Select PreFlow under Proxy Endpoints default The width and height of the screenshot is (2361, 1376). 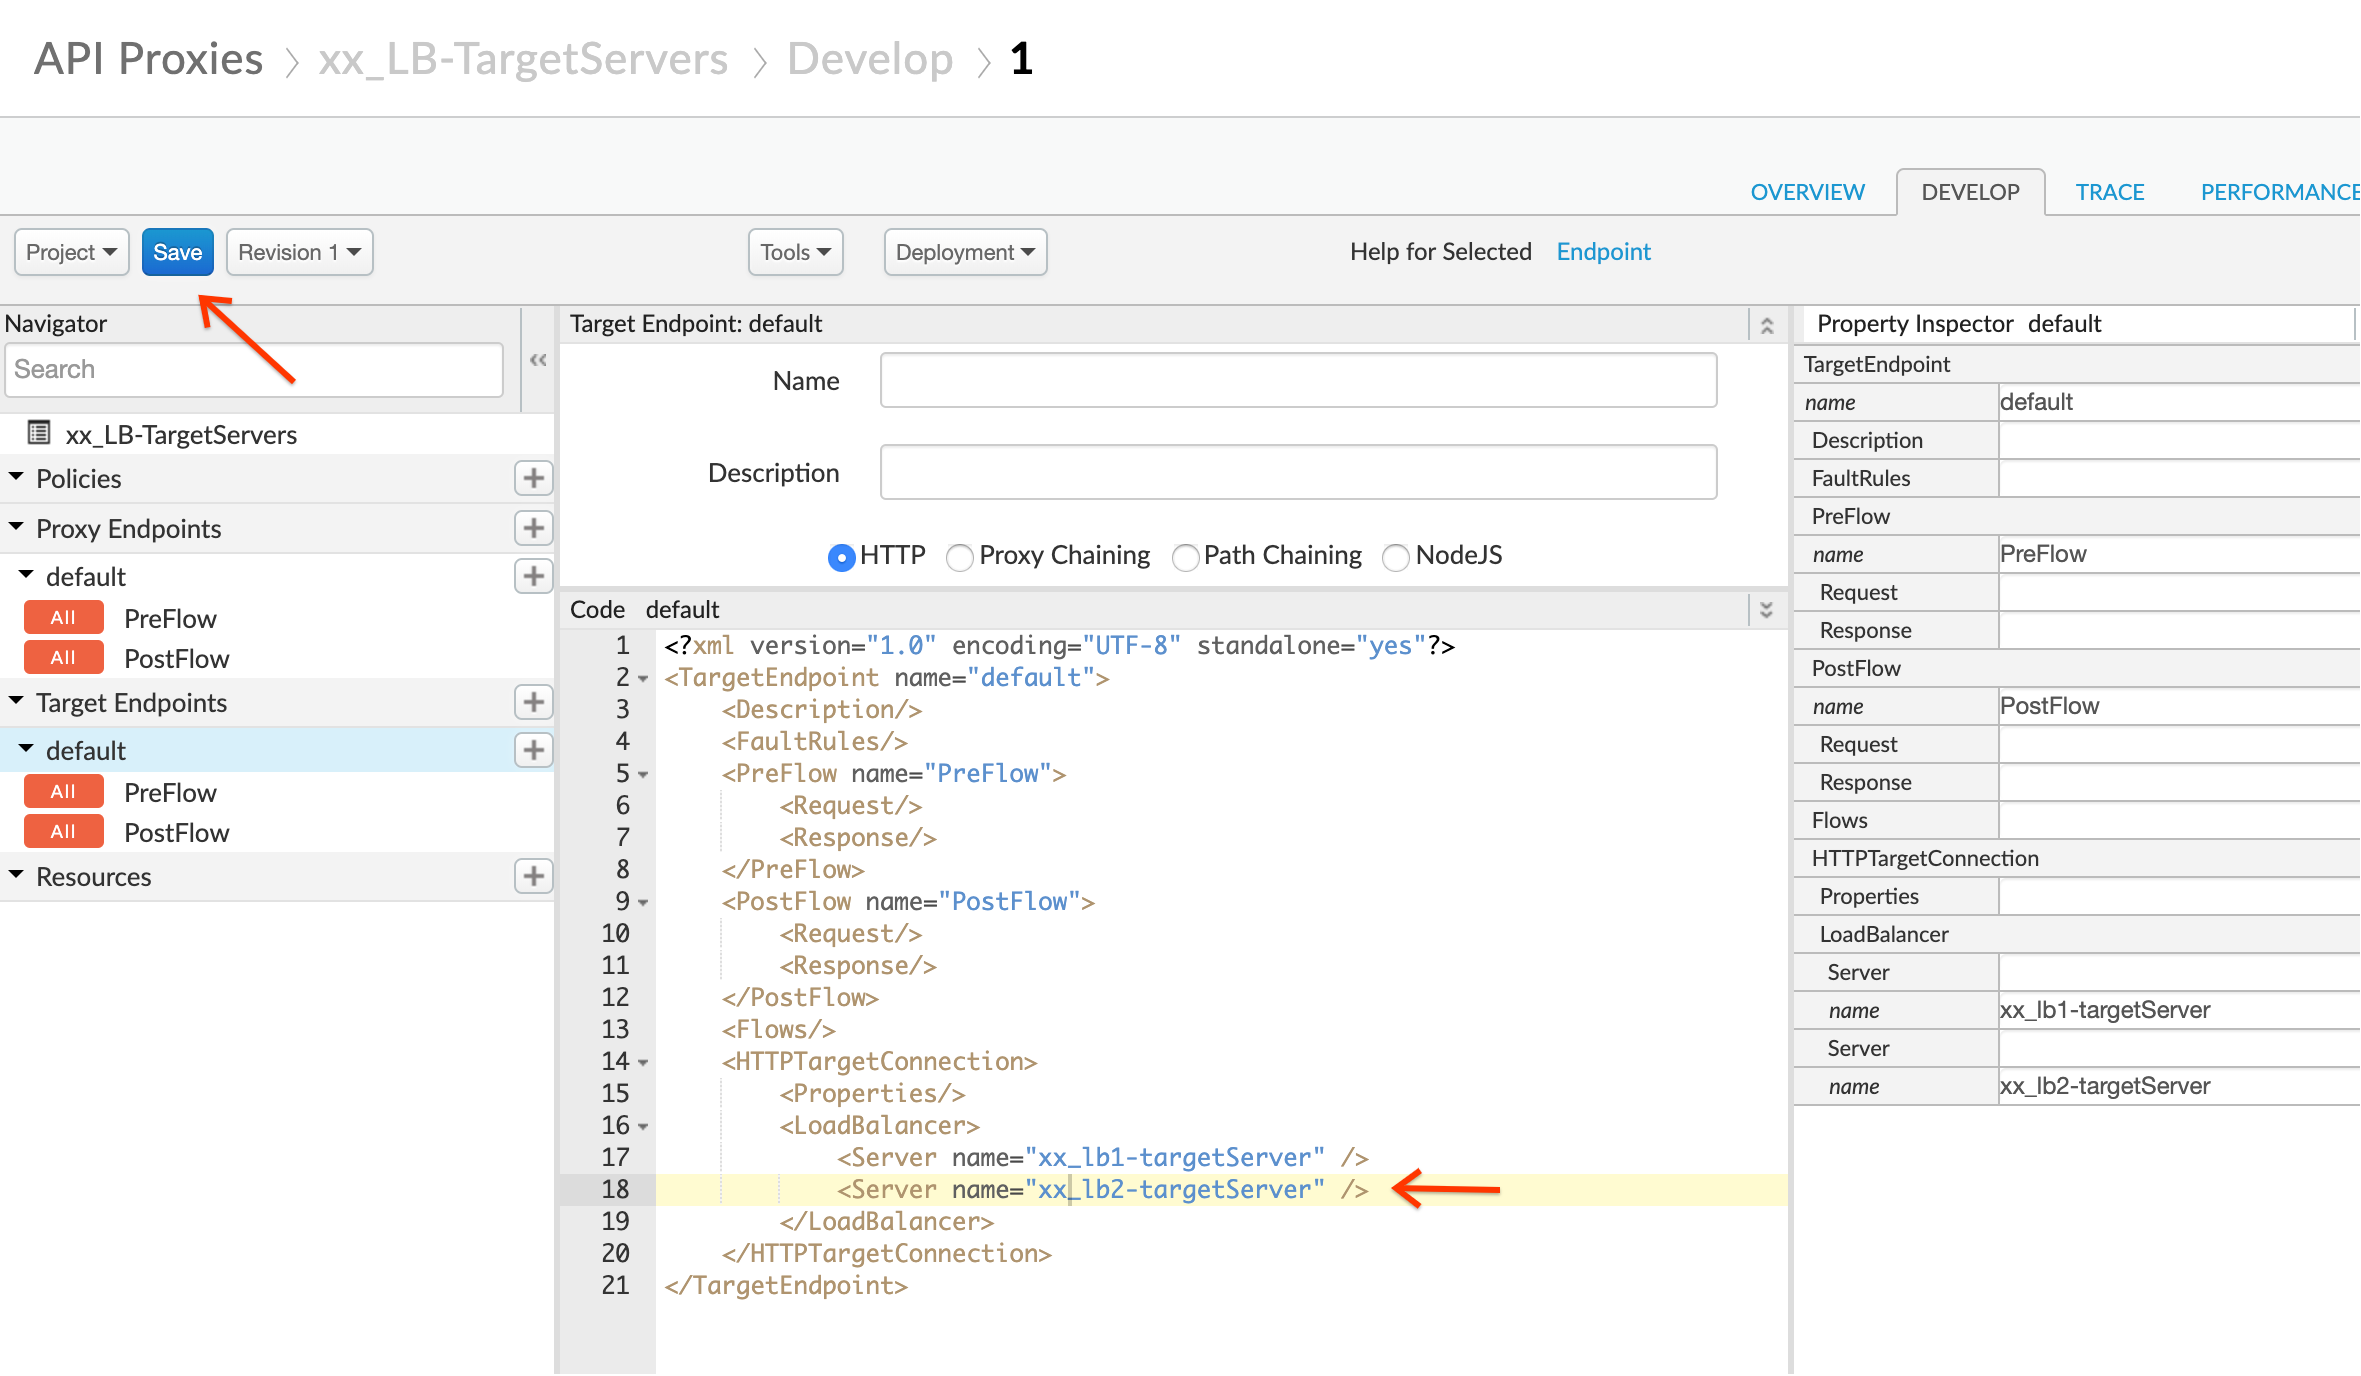point(170,619)
